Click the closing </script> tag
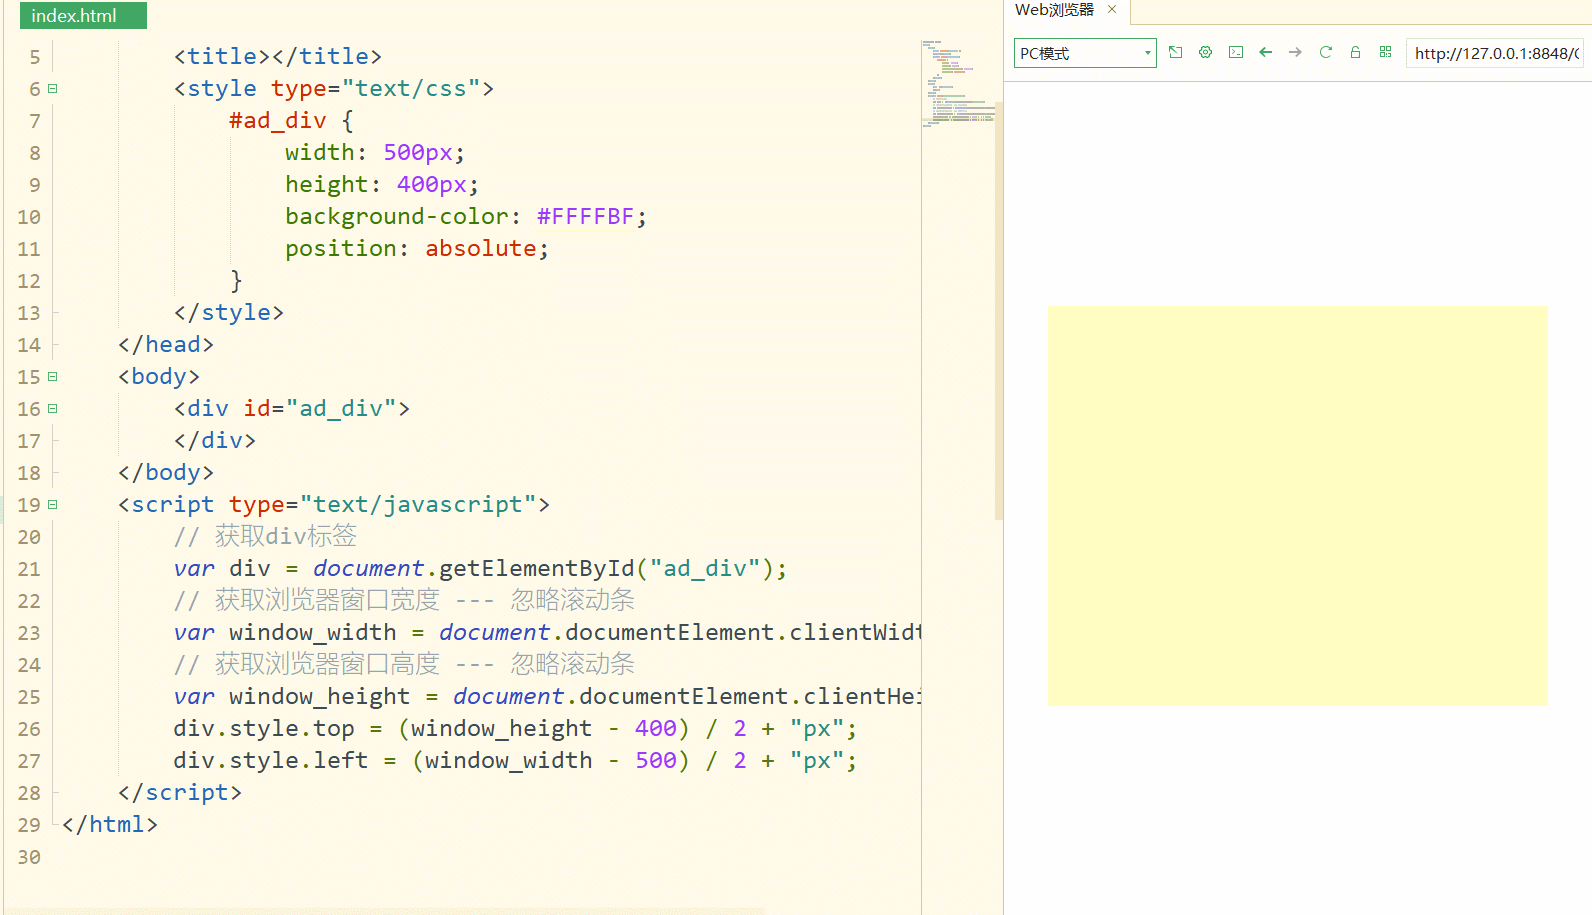 (x=180, y=792)
